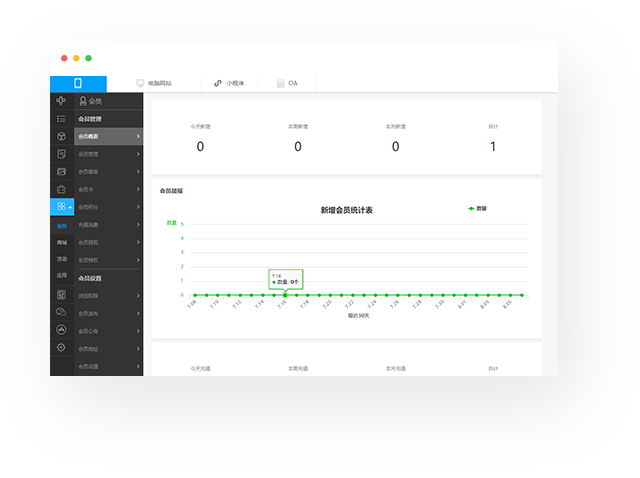Open the gear settings icon in the sidebar

pos(61,347)
